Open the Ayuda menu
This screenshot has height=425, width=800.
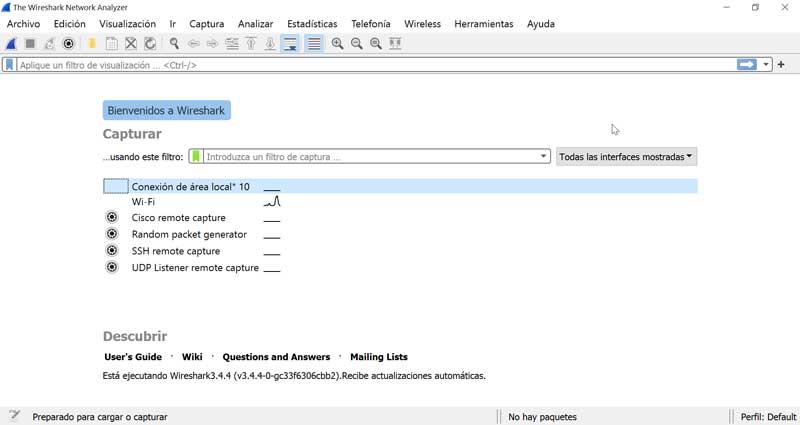[541, 24]
